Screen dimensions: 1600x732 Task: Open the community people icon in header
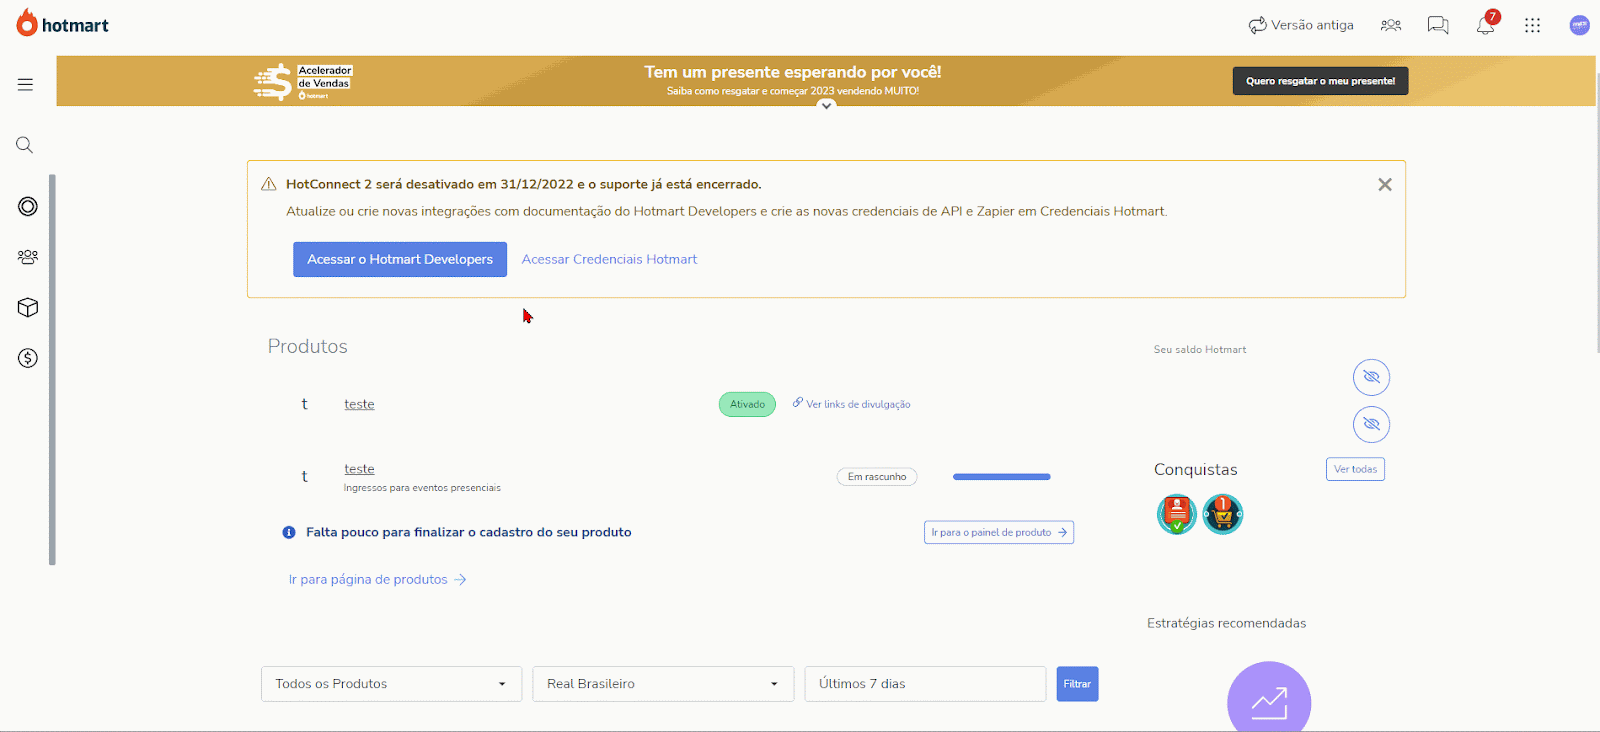coord(1391,25)
